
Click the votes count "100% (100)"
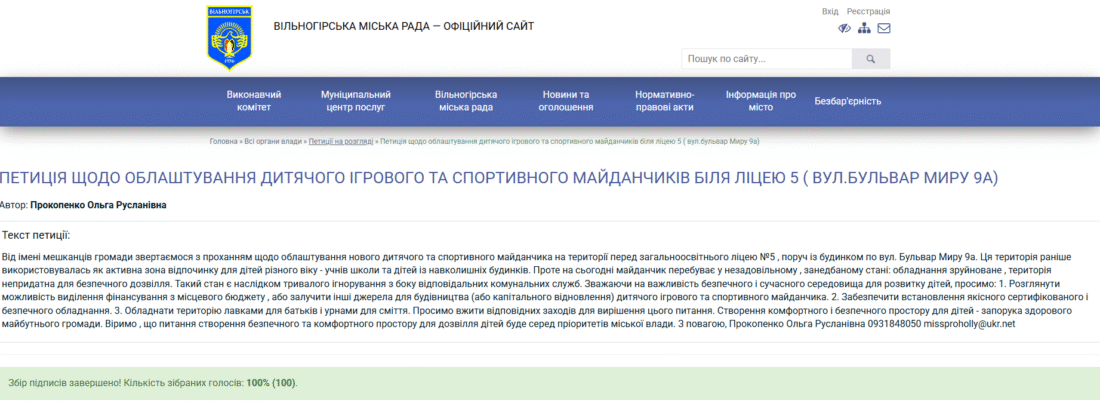click(x=271, y=383)
